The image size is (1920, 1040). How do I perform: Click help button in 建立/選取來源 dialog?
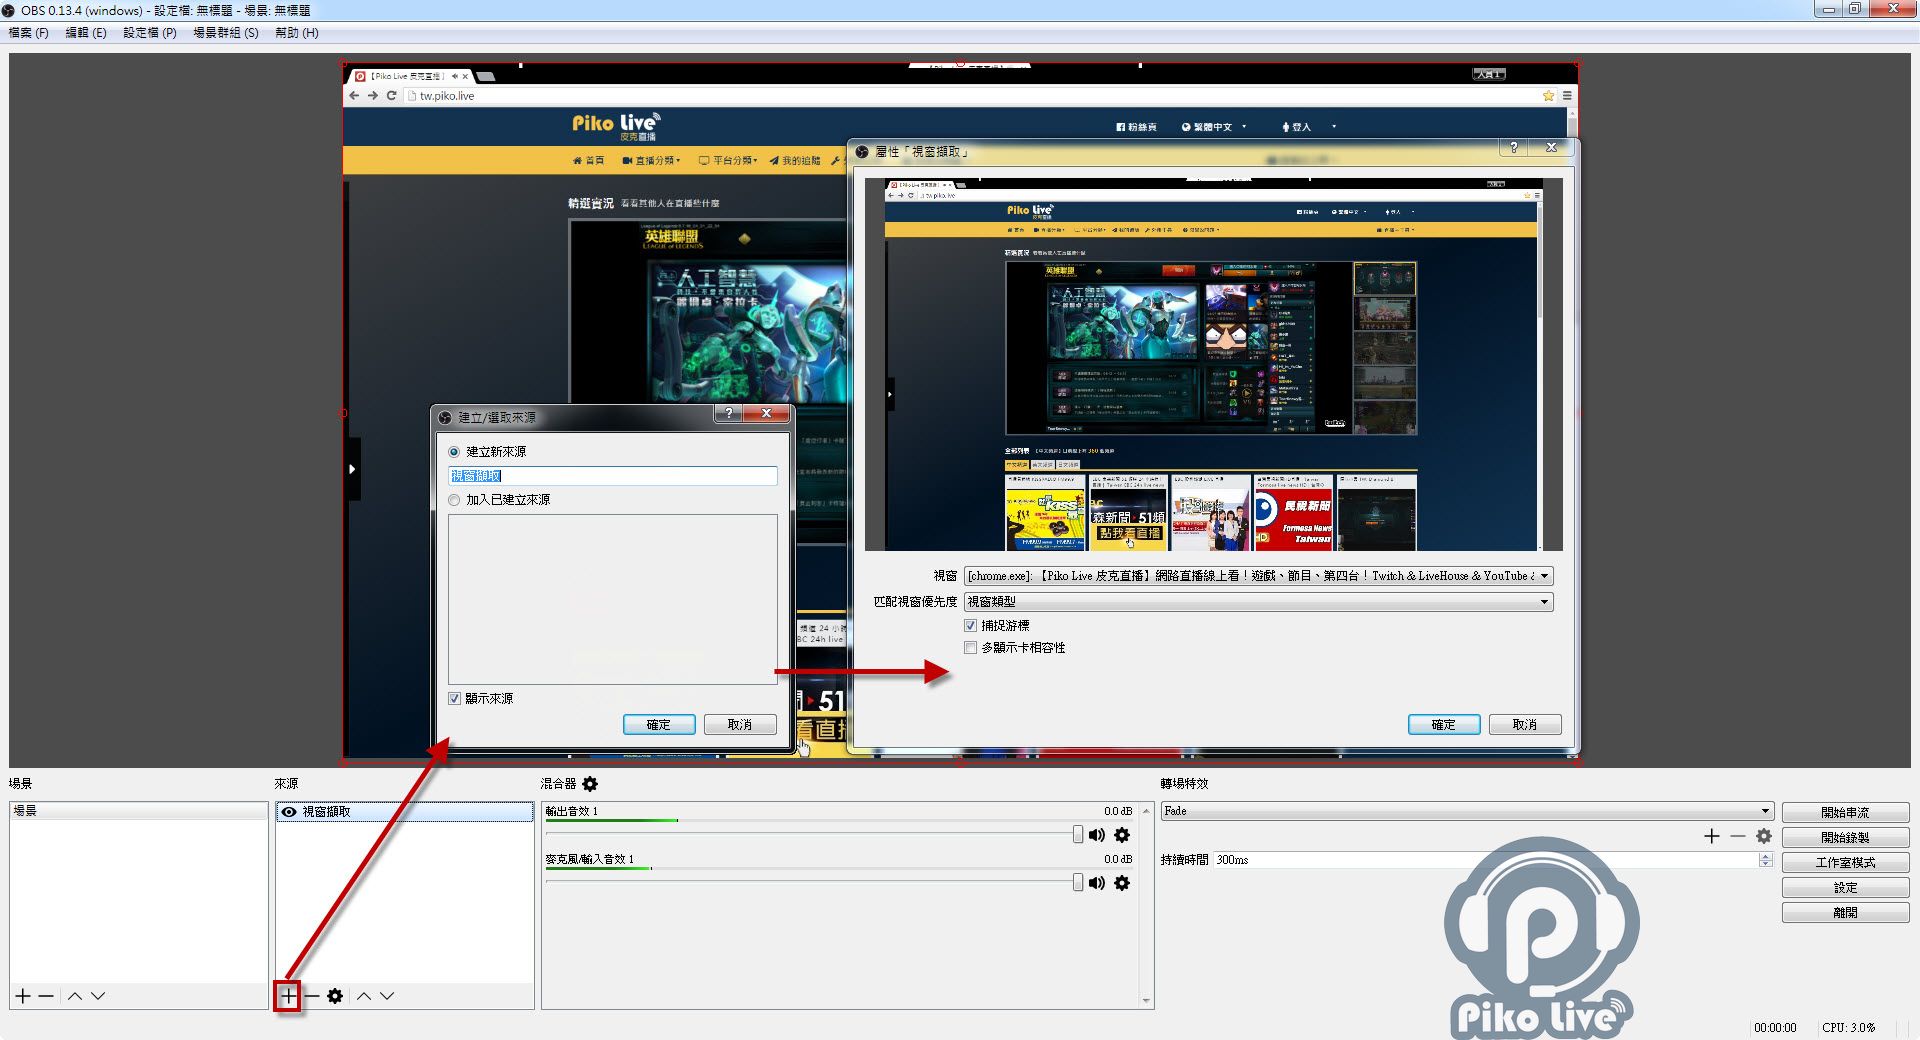[x=728, y=414]
